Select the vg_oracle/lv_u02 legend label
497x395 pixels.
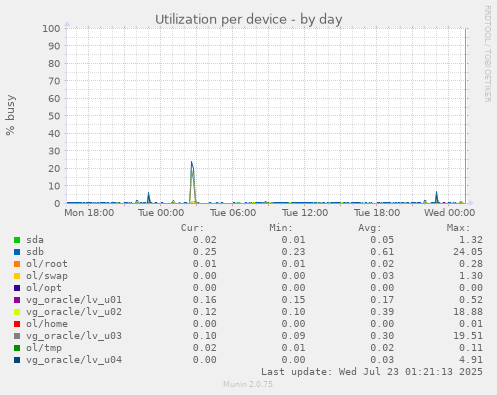click(74, 312)
